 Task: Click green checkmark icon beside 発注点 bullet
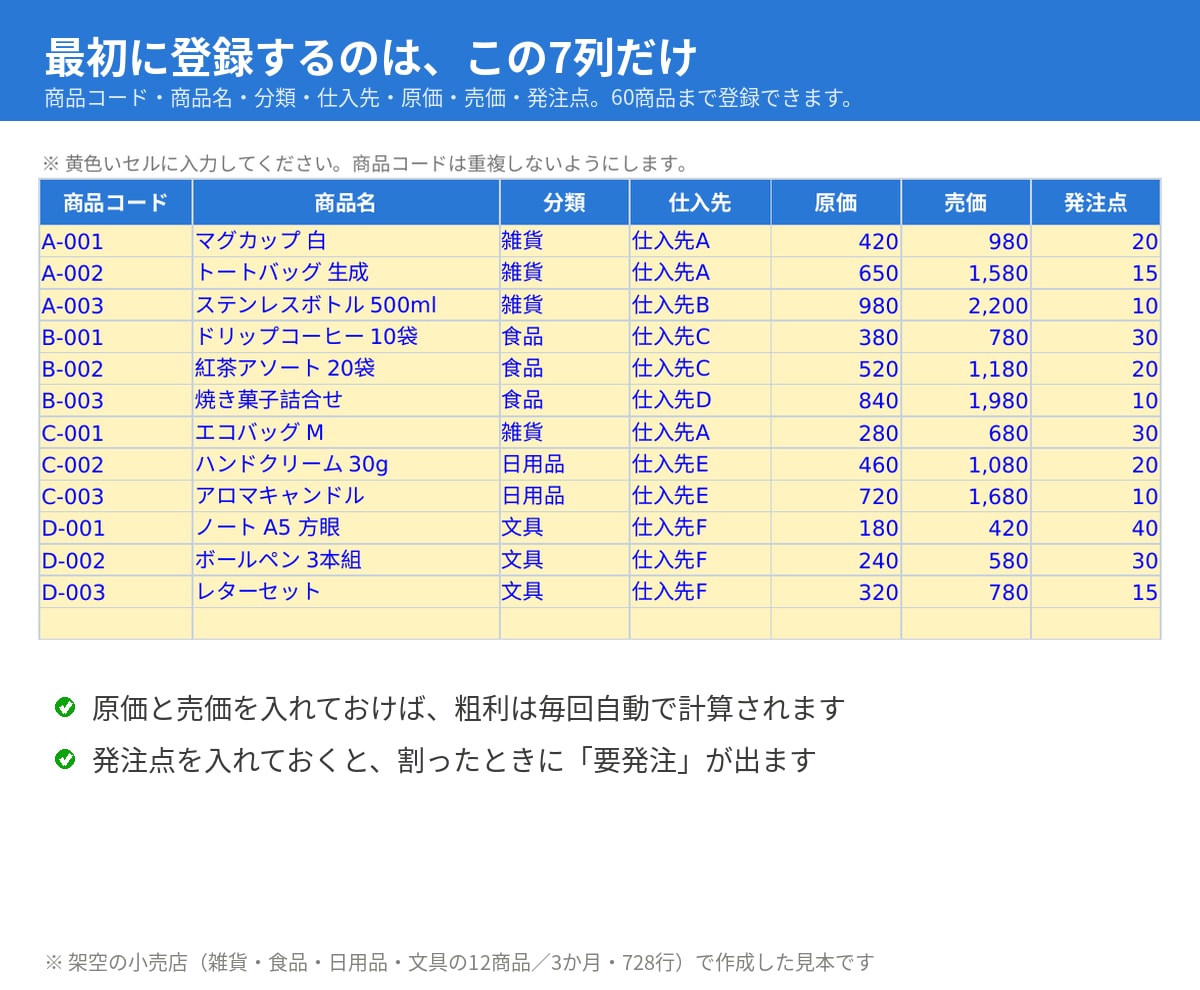click(x=65, y=759)
